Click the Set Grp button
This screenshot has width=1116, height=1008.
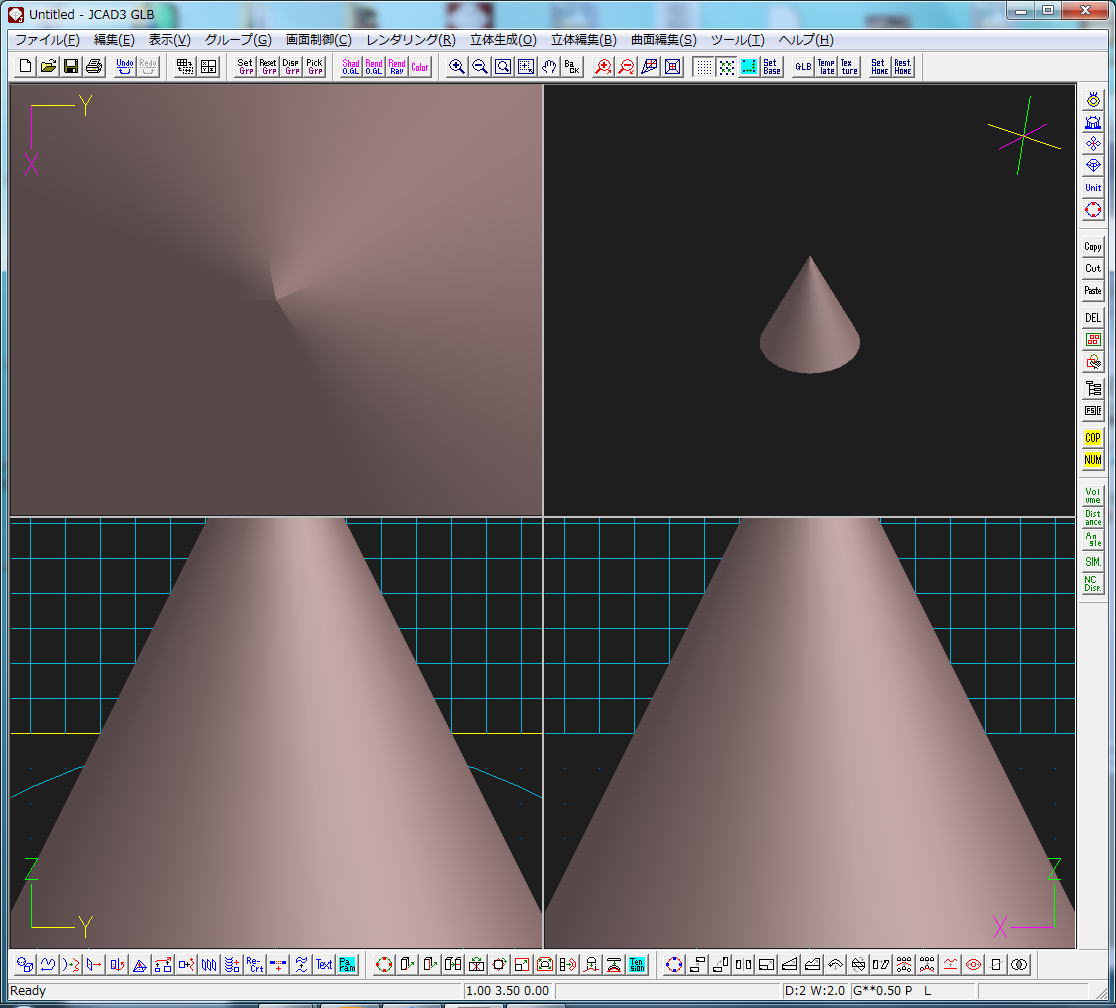246,67
